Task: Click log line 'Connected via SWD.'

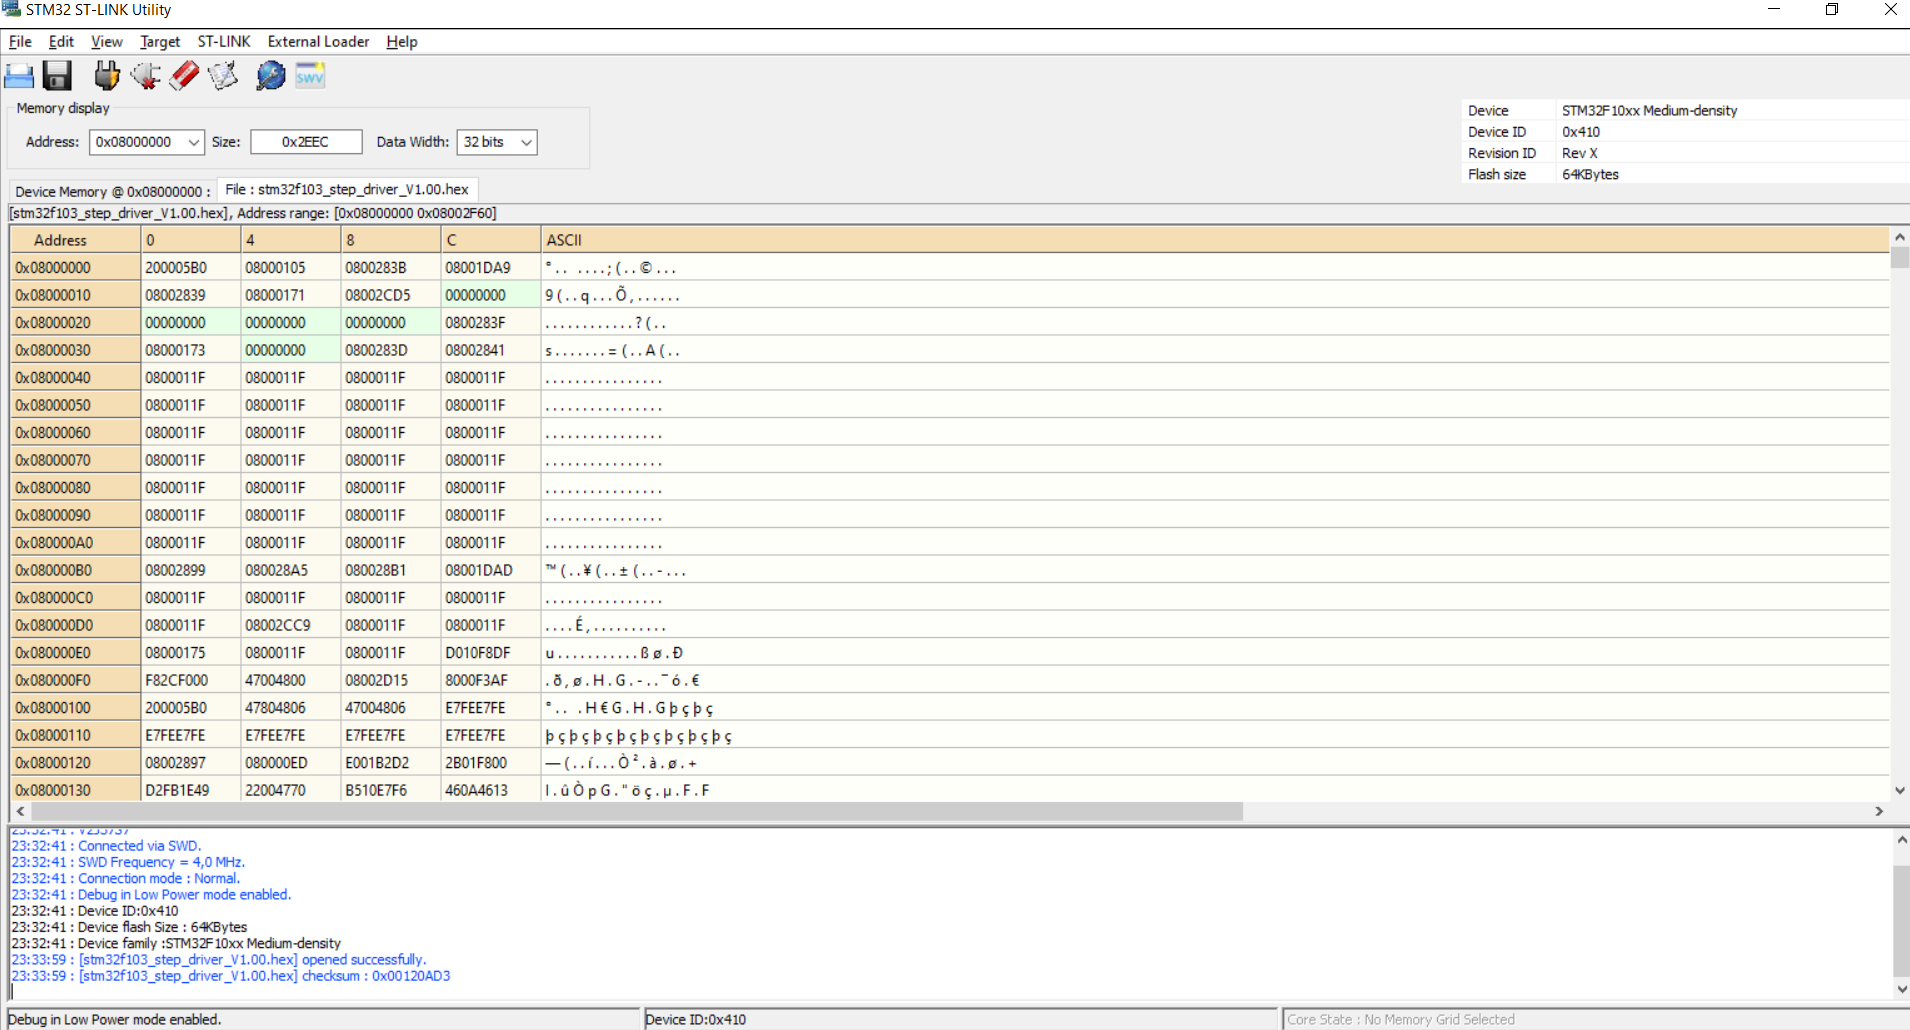Action: [106, 846]
